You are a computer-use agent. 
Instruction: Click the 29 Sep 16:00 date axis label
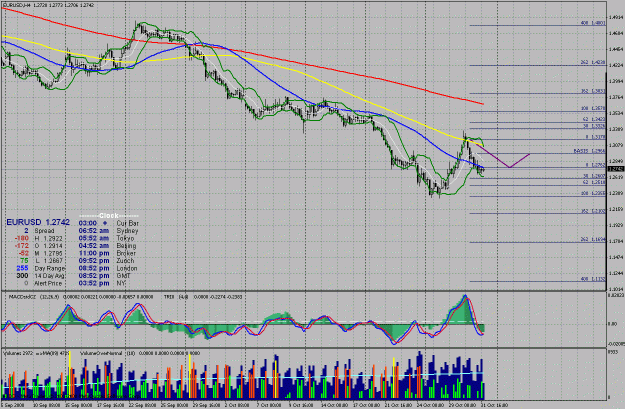pos(206,405)
